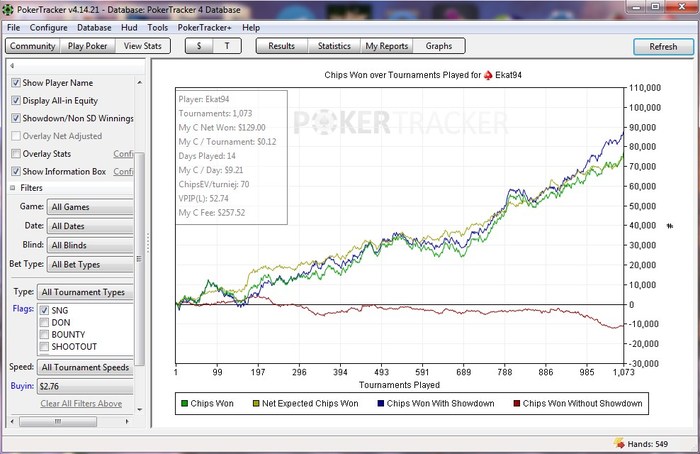The height and width of the screenshot is (454, 700).
Task: Click the chips icon next to Hands: 549
Action: [x=619, y=443]
